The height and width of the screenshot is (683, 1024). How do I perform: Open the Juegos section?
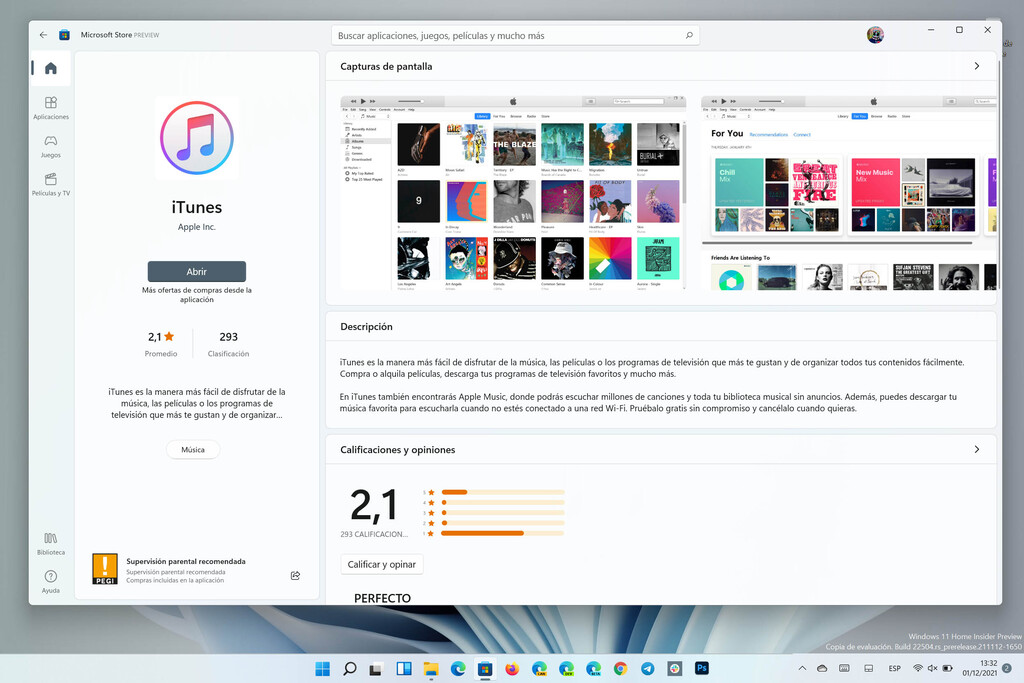[x=51, y=146]
